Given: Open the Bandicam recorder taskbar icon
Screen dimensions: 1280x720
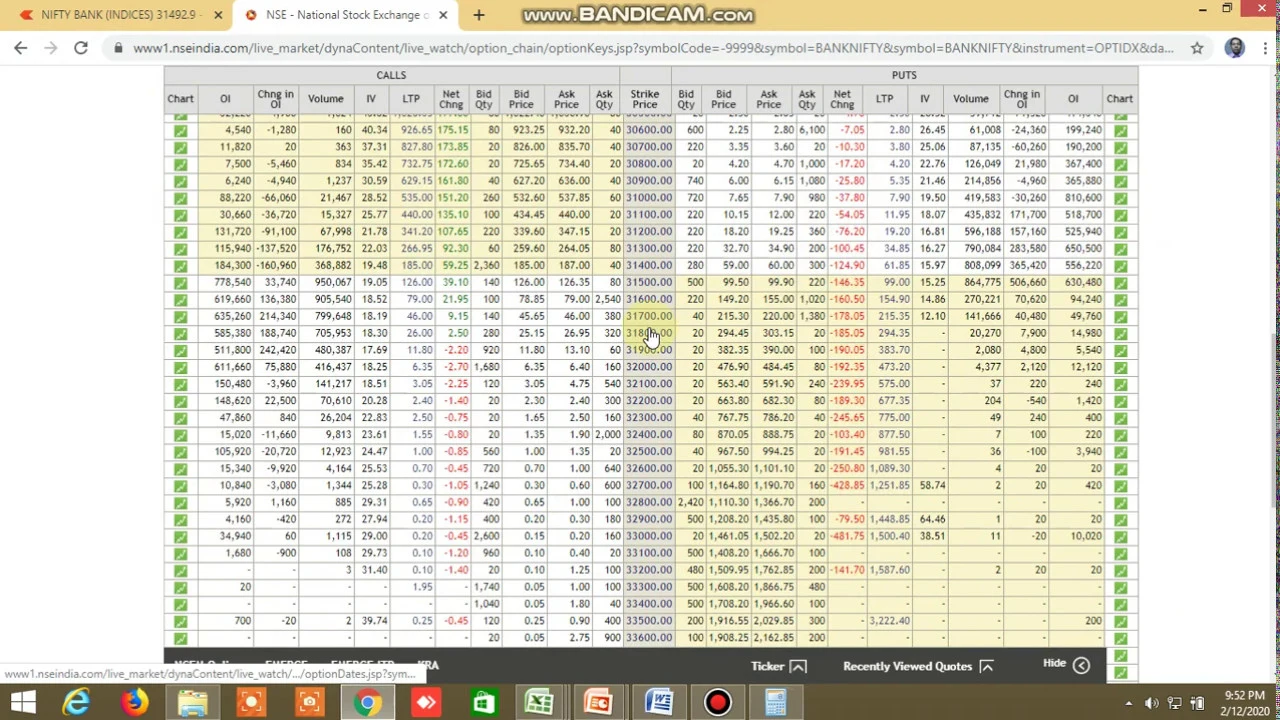Looking at the screenshot, I should click(717, 703).
